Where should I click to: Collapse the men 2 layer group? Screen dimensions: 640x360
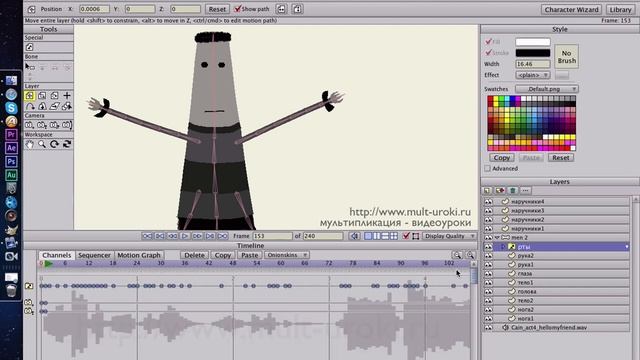(x=497, y=238)
